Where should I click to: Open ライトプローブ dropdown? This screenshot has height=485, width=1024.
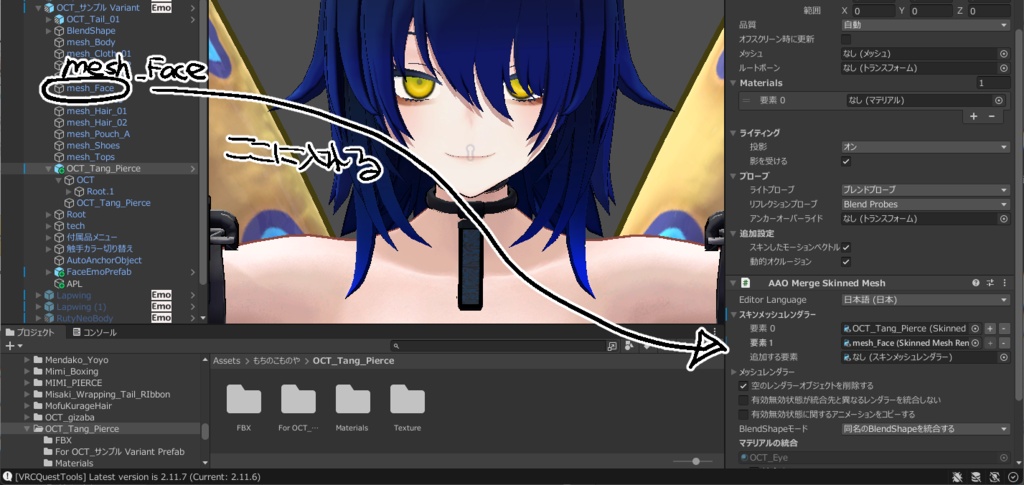click(x=925, y=190)
